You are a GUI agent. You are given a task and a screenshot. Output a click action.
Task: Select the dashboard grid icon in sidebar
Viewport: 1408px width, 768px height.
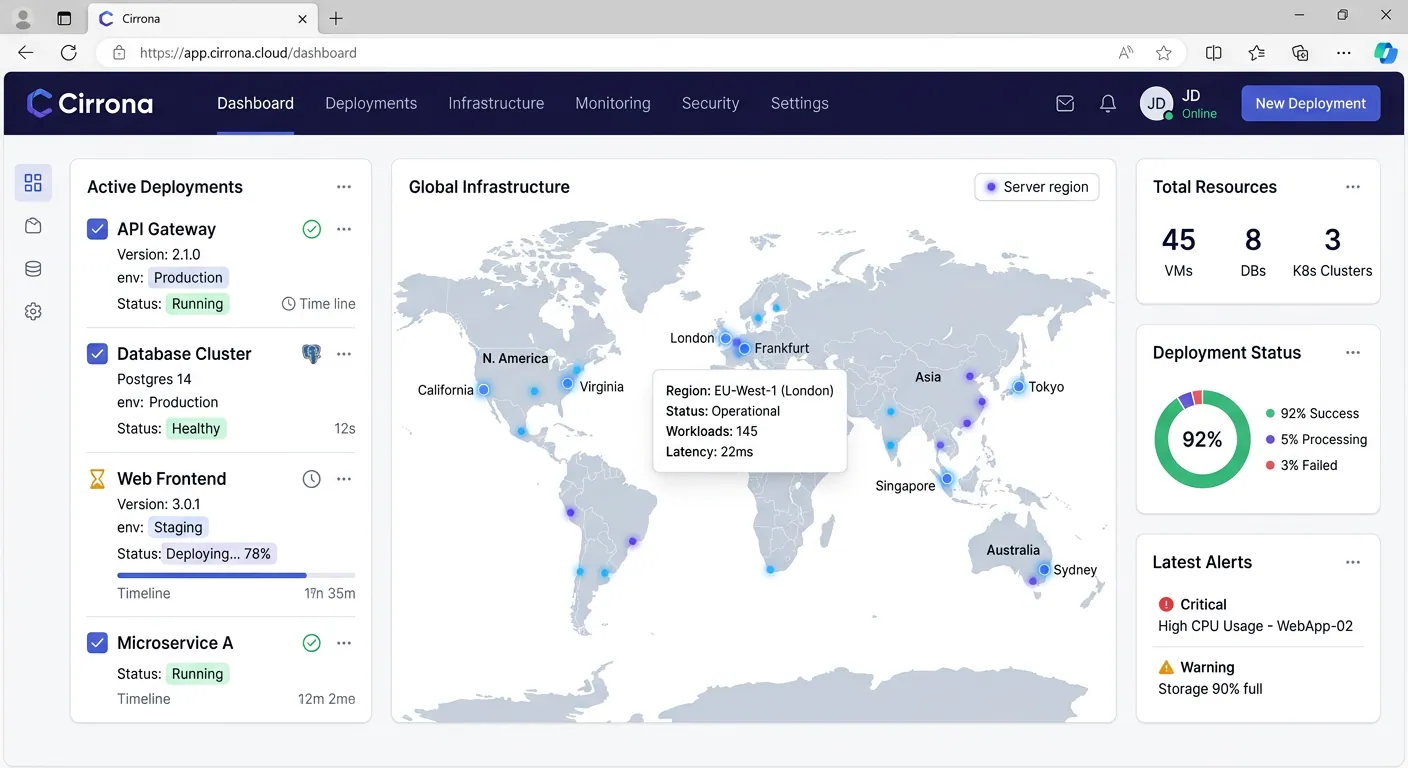[x=33, y=182]
